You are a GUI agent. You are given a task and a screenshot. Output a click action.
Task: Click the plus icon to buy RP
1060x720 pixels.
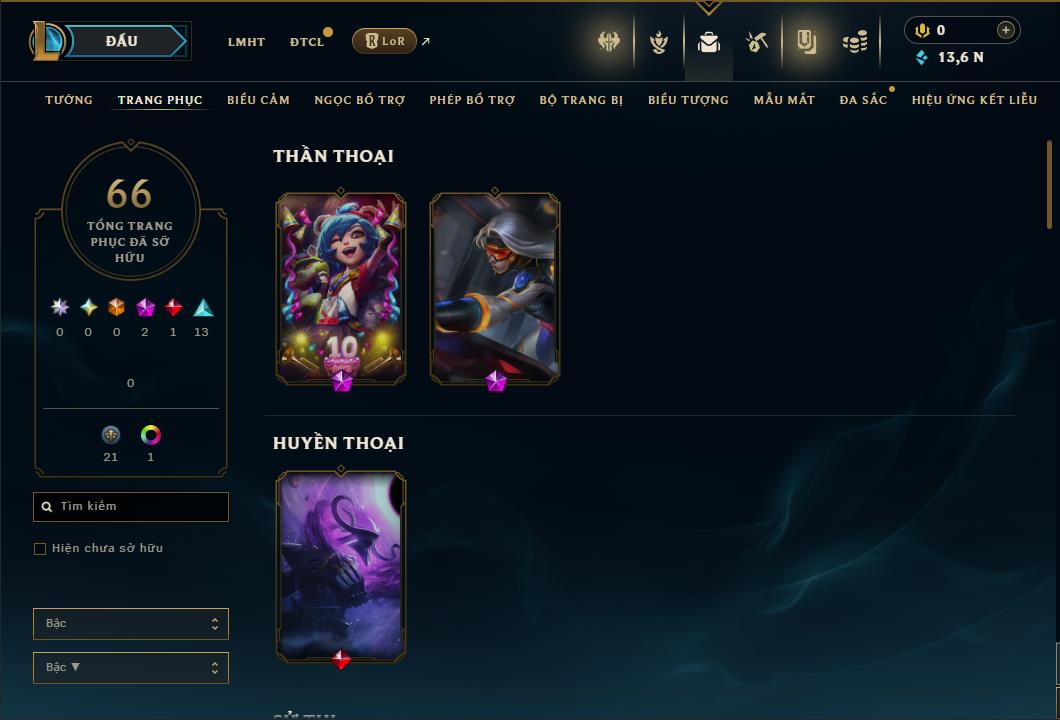(x=1005, y=30)
